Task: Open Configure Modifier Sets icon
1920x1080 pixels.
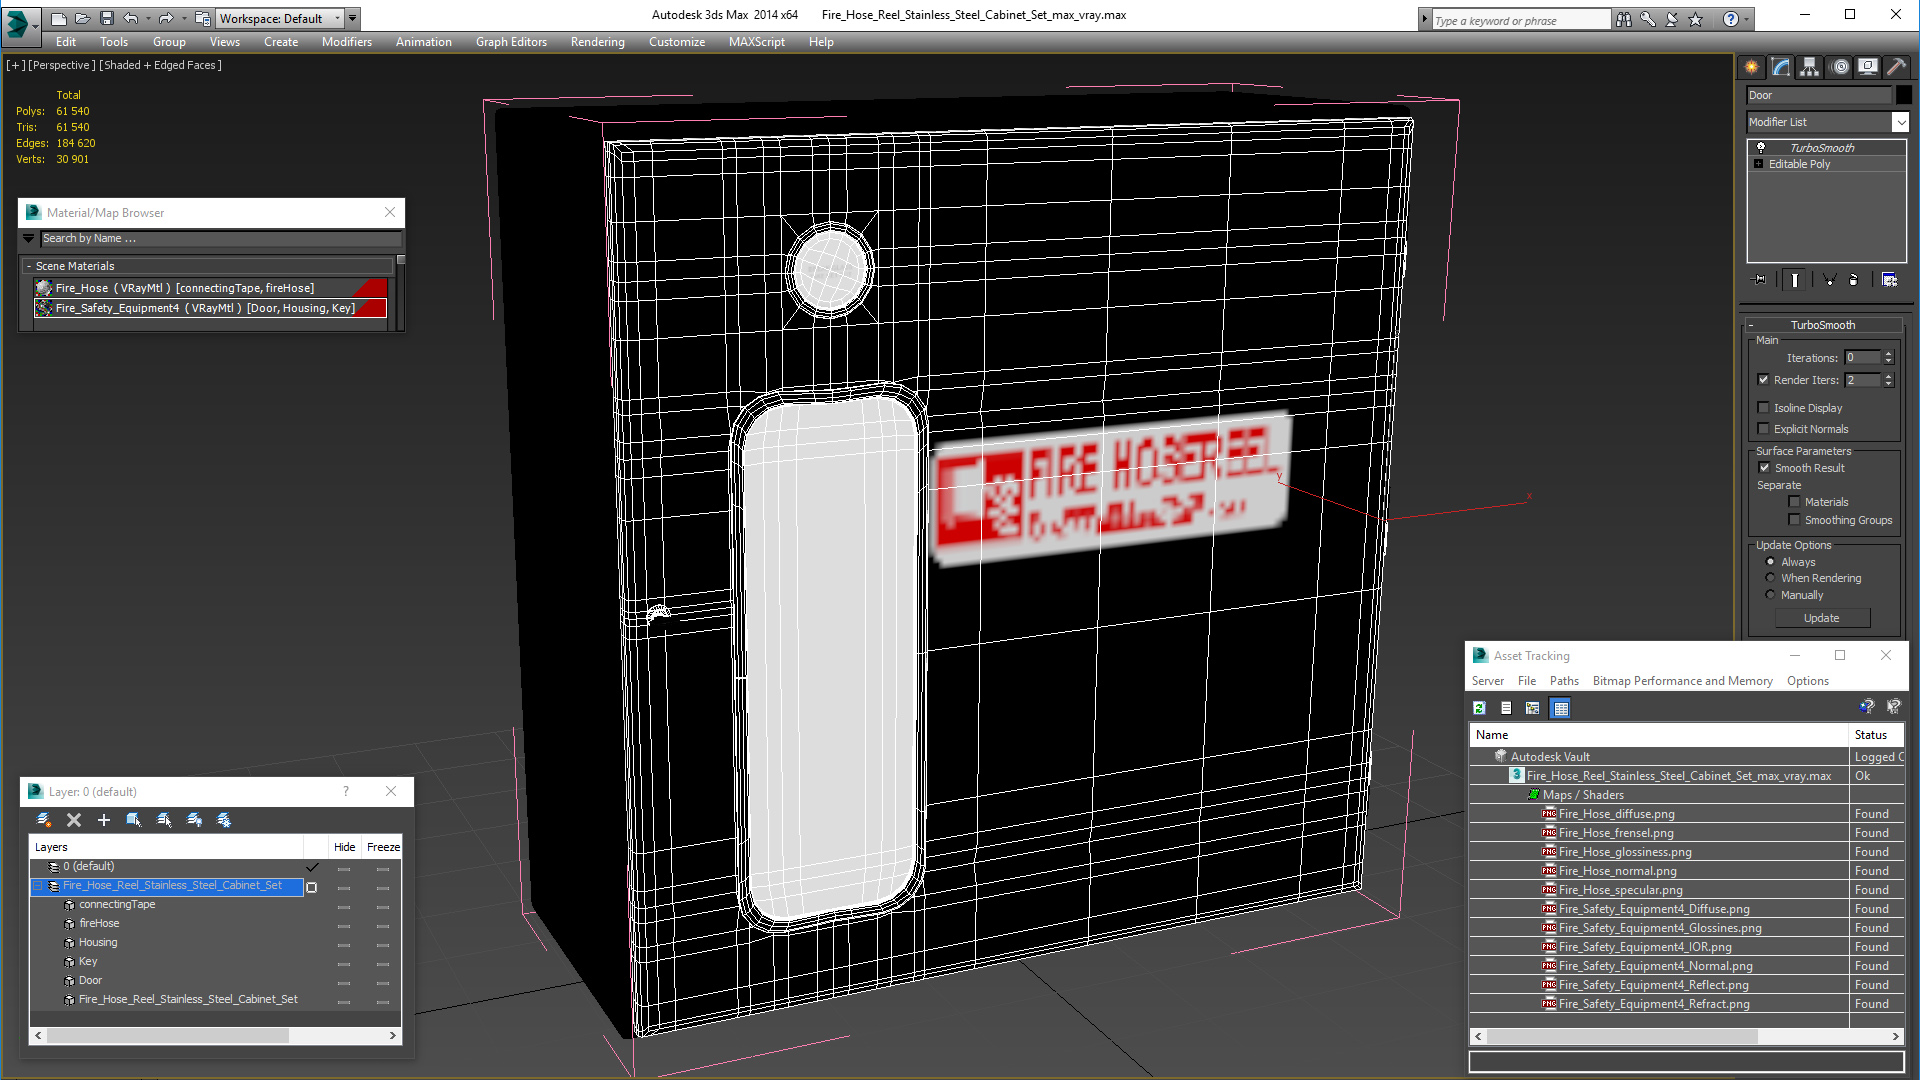Action: 1889,280
